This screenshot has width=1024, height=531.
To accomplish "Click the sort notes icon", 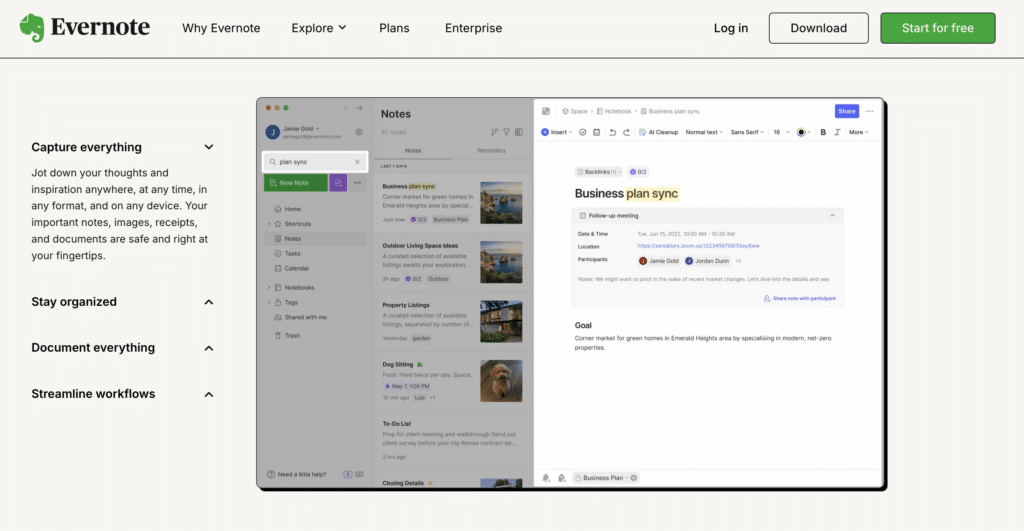I will (494, 132).
